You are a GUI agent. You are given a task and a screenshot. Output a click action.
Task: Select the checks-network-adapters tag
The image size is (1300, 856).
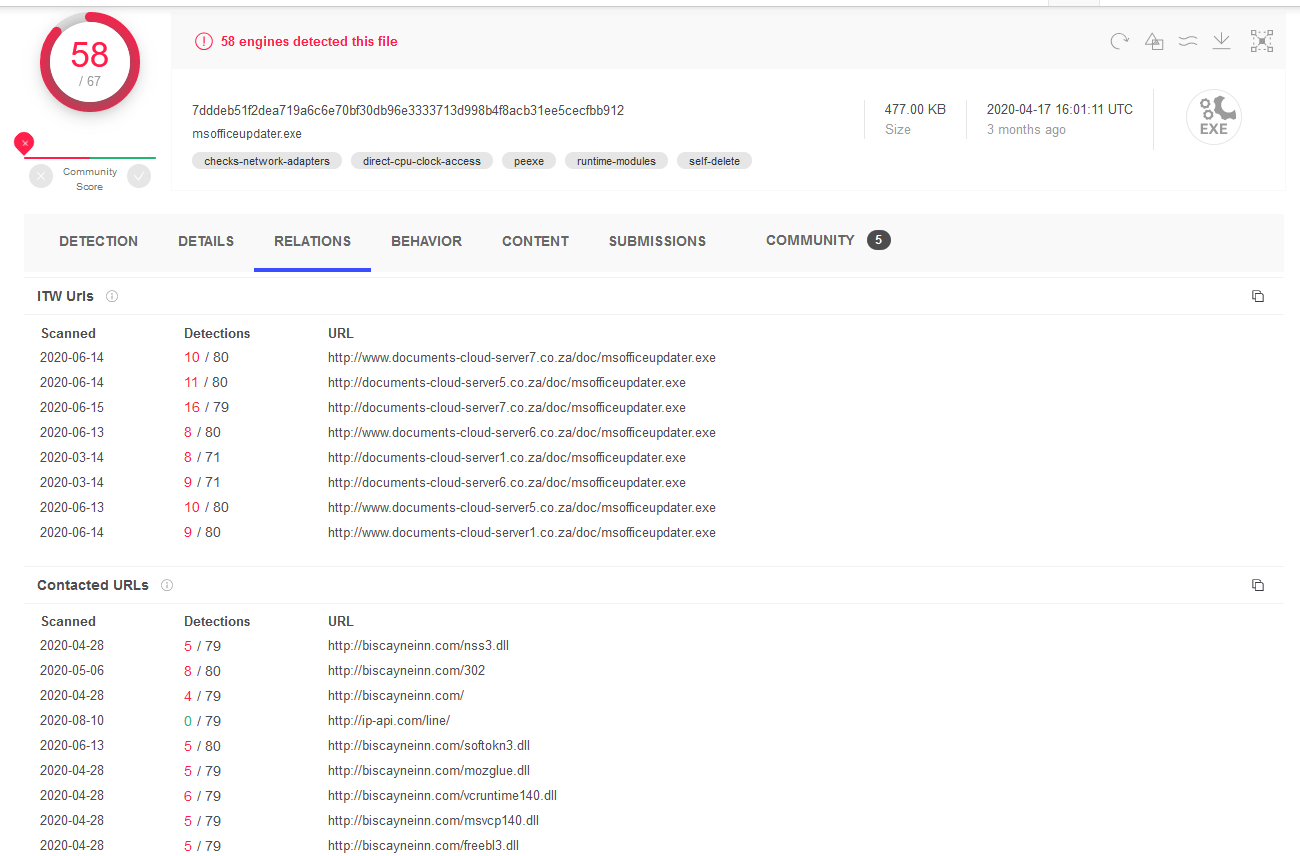click(x=266, y=160)
